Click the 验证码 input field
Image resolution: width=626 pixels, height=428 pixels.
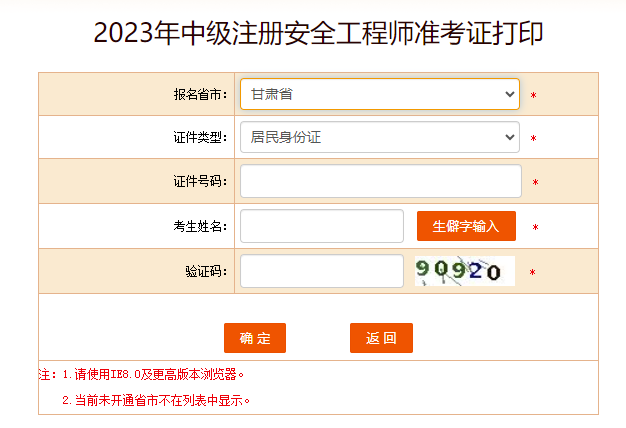pos(321,271)
